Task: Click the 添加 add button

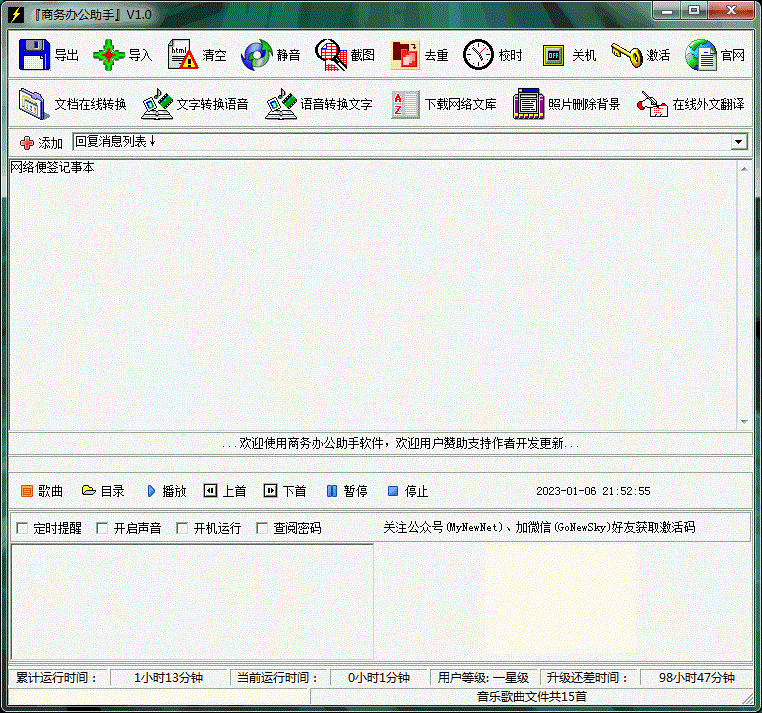Action: pyautogui.click(x=41, y=143)
